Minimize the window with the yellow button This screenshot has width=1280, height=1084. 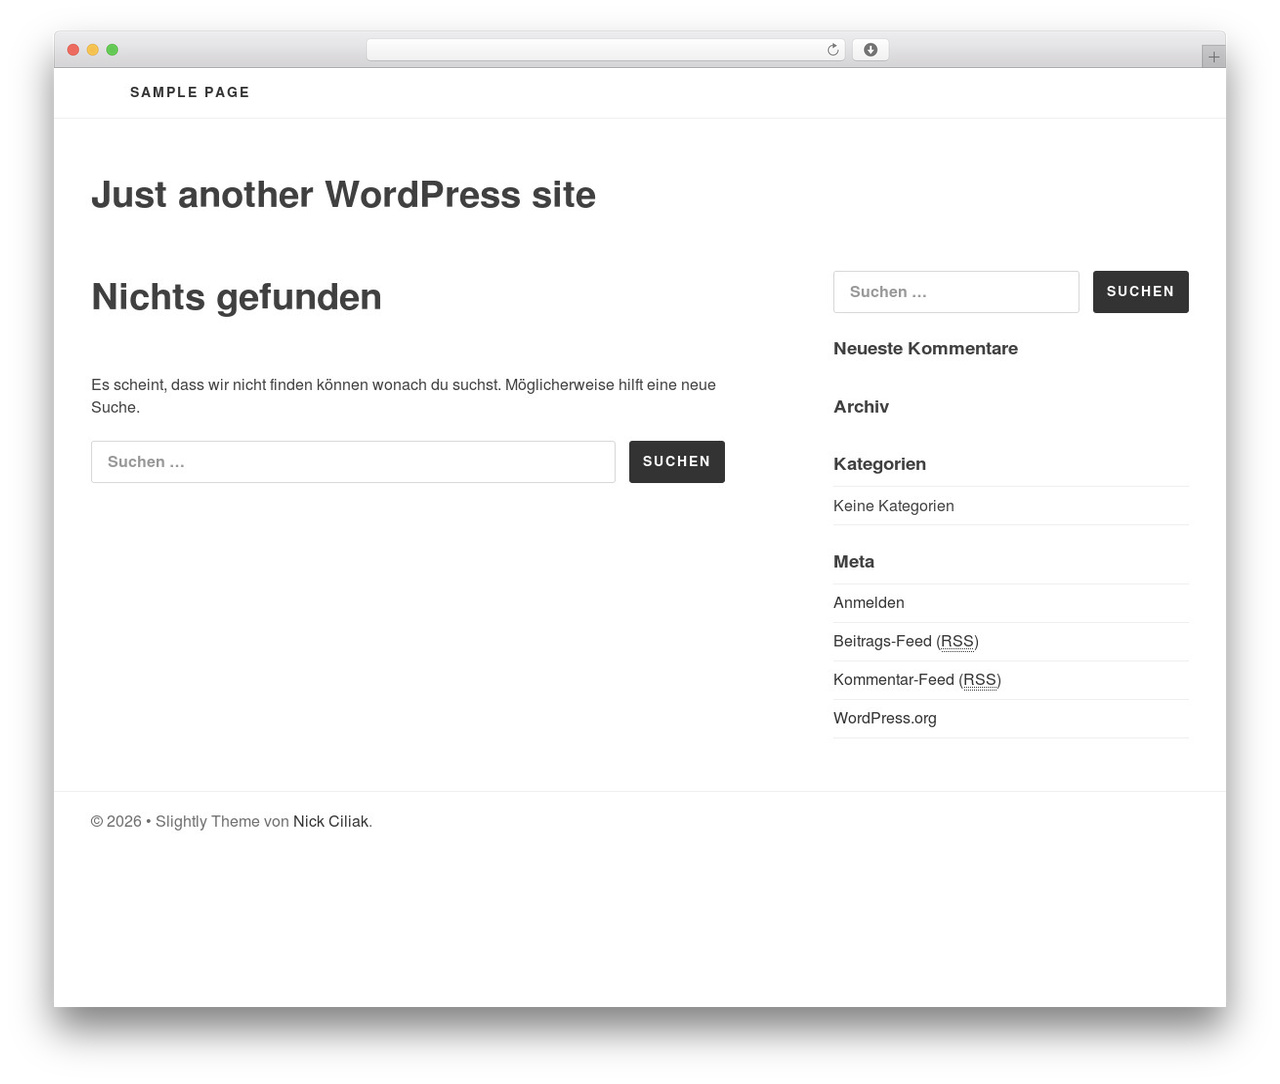[93, 50]
